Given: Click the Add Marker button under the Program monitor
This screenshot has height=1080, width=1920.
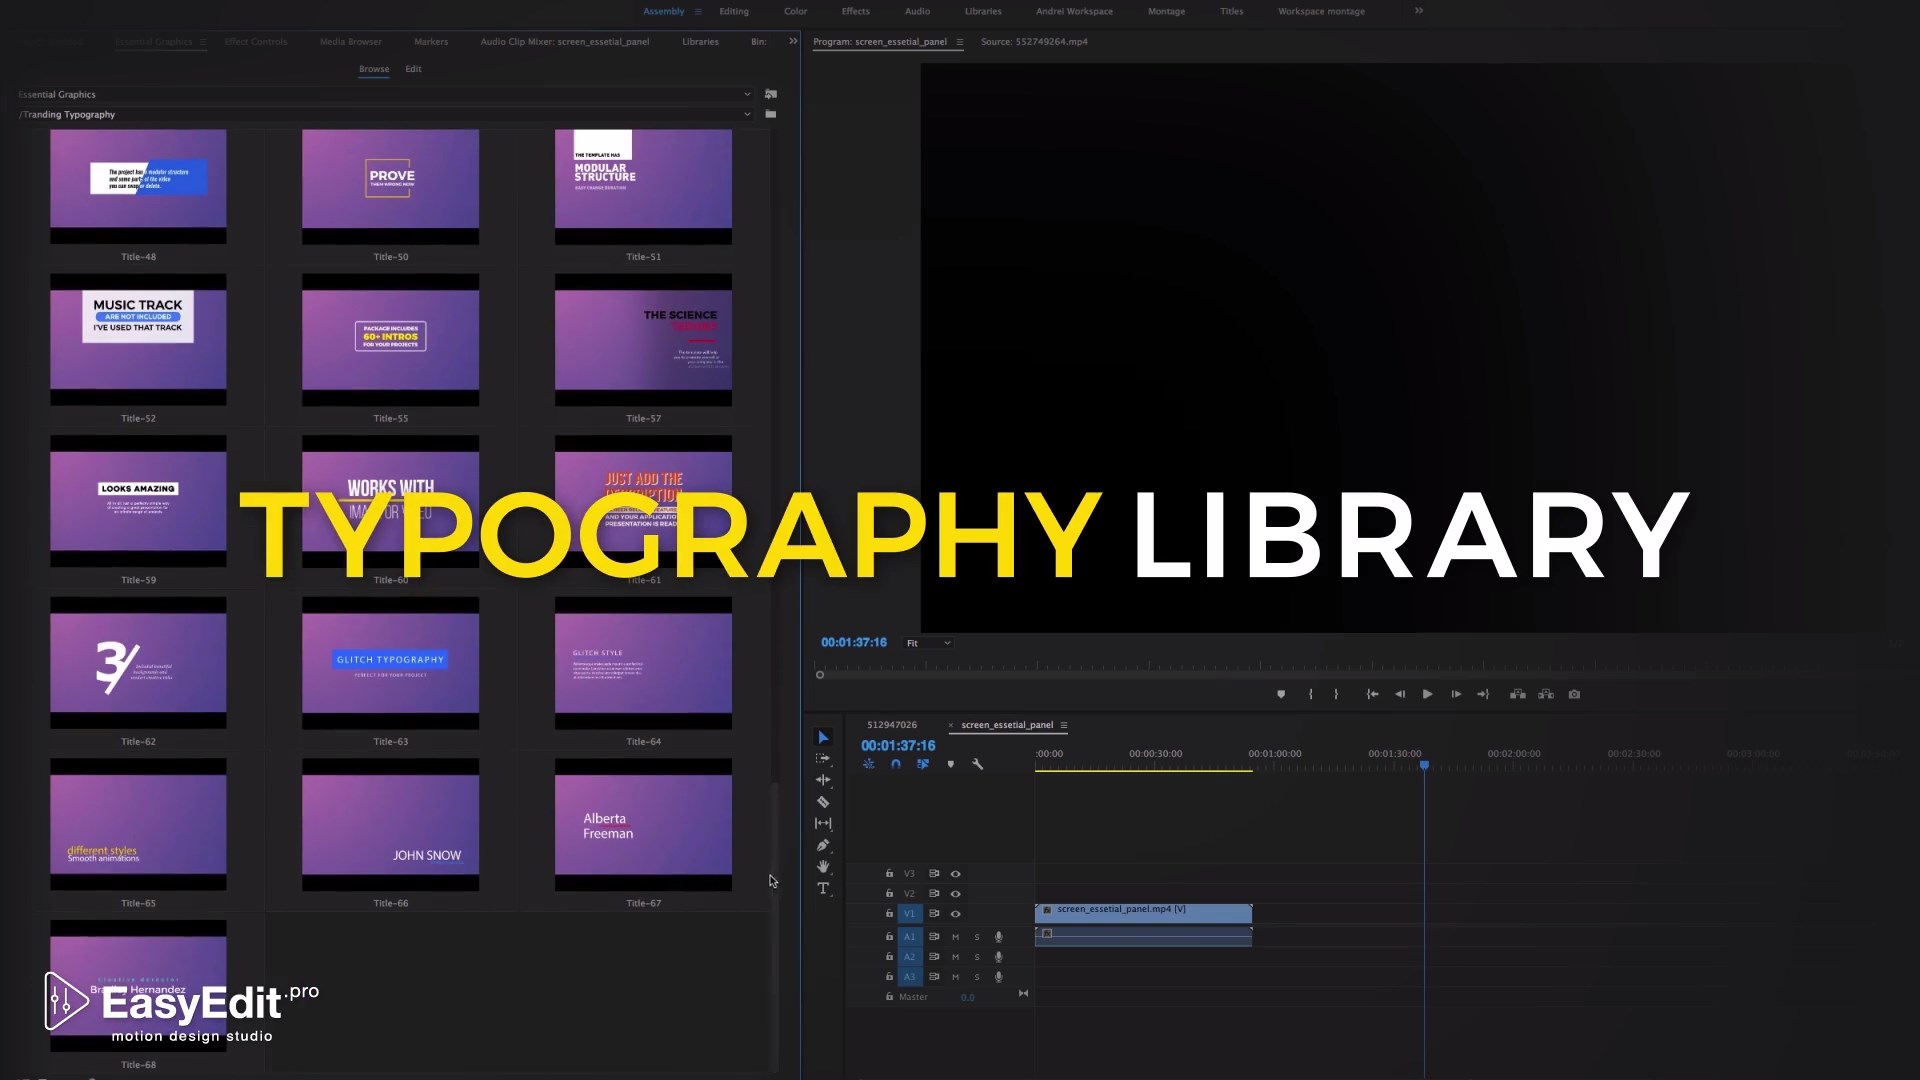Looking at the screenshot, I should 1281,694.
